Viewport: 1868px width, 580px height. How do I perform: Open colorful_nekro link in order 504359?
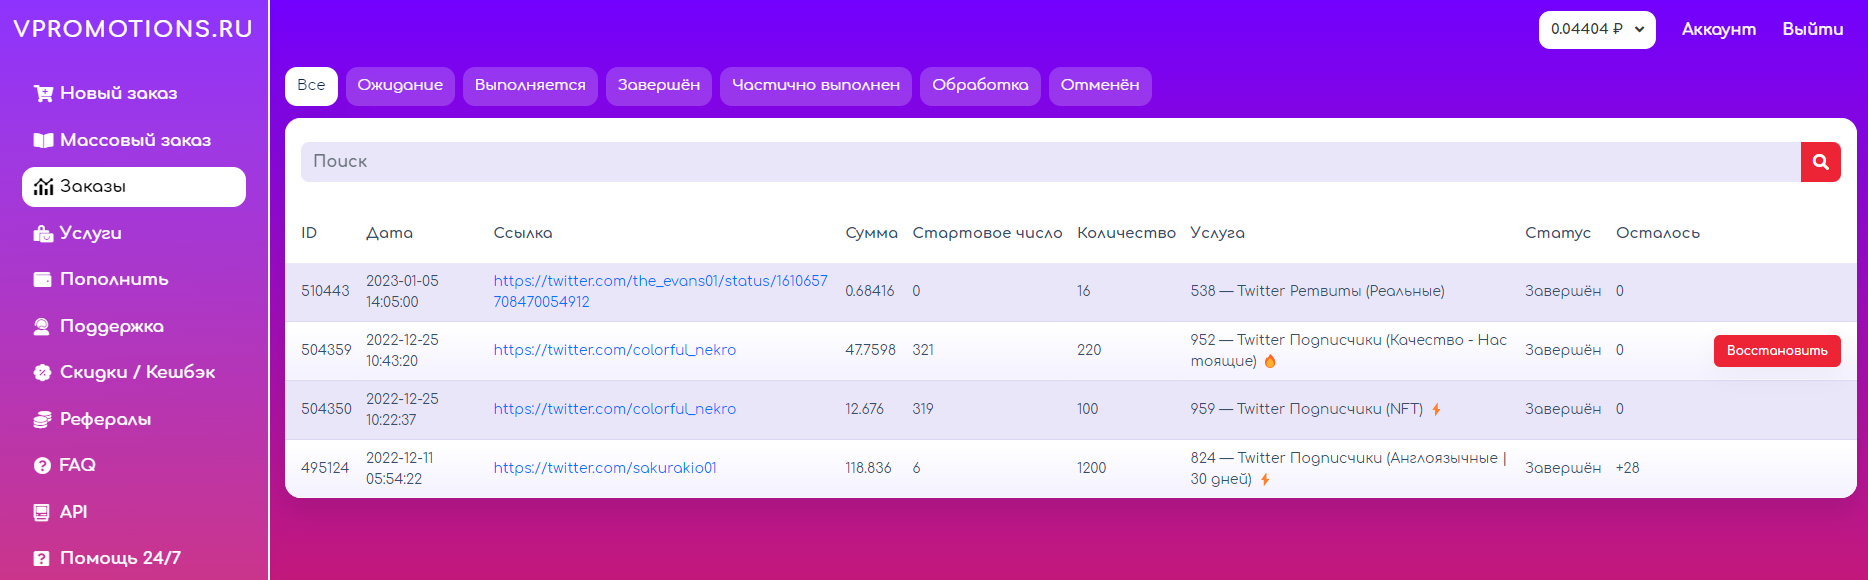[614, 350]
